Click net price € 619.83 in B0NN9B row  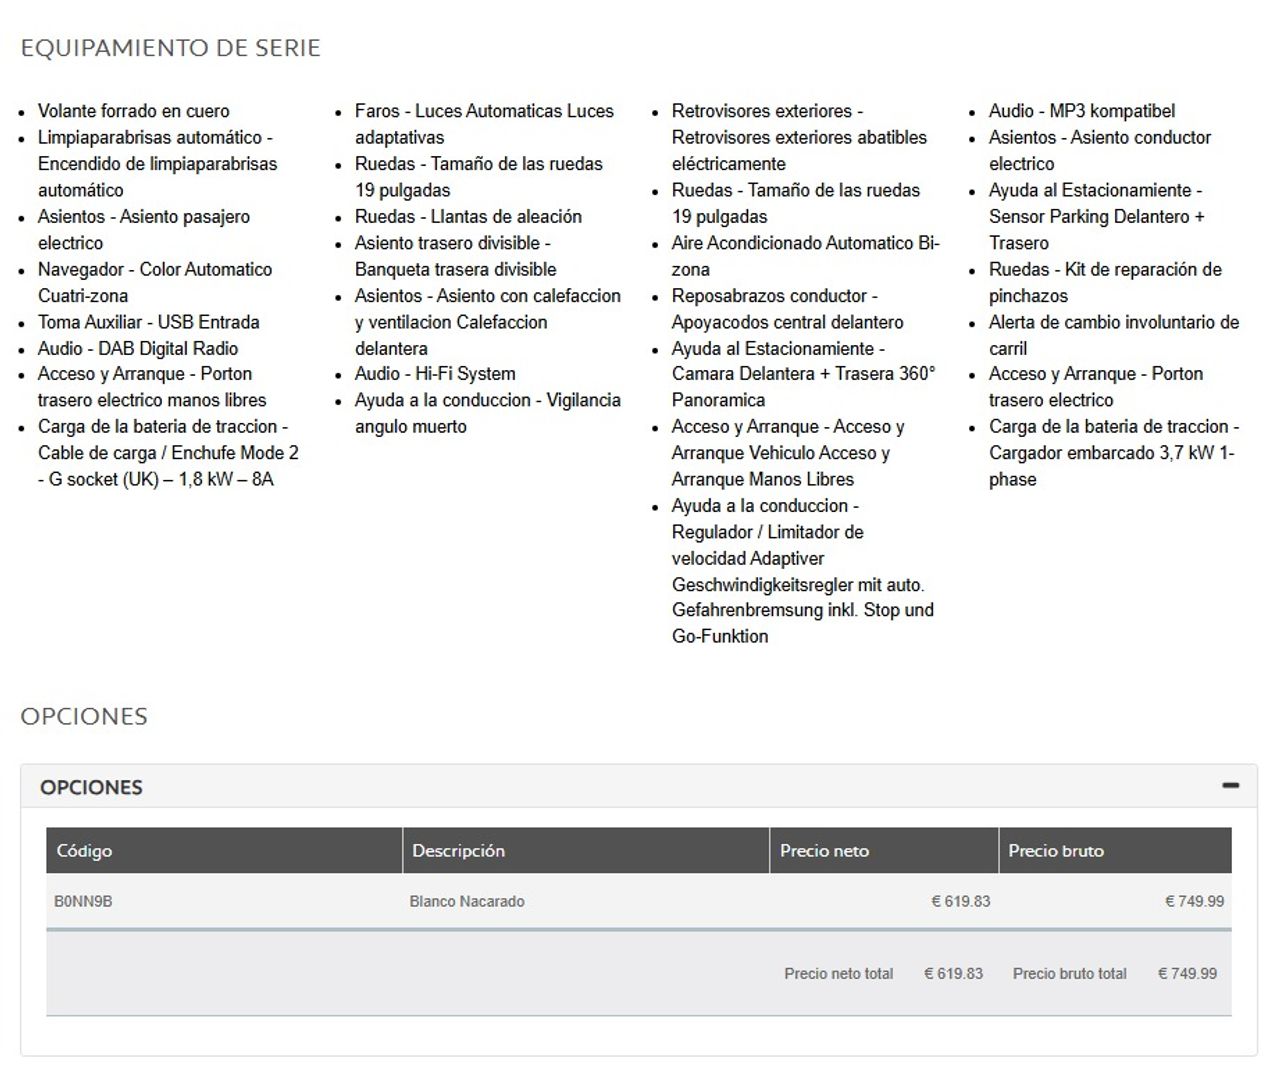pos(961,901)
